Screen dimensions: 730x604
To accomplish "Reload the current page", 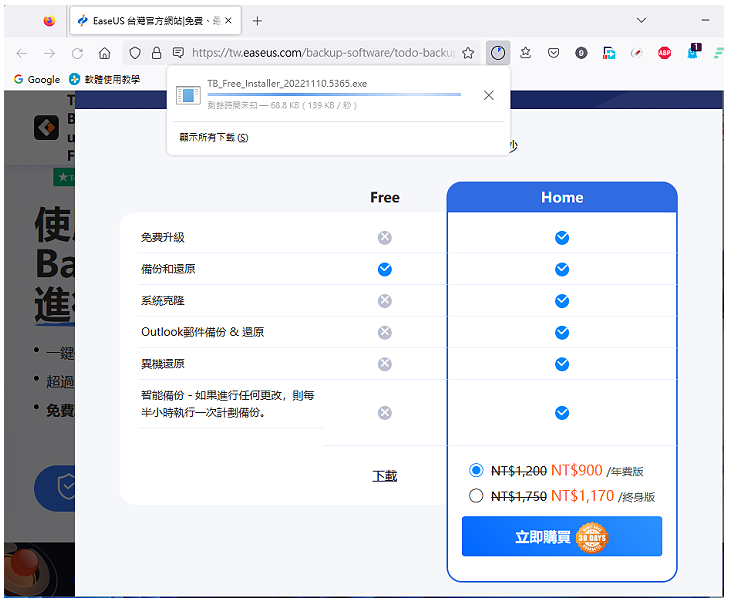I will point(77,53).
